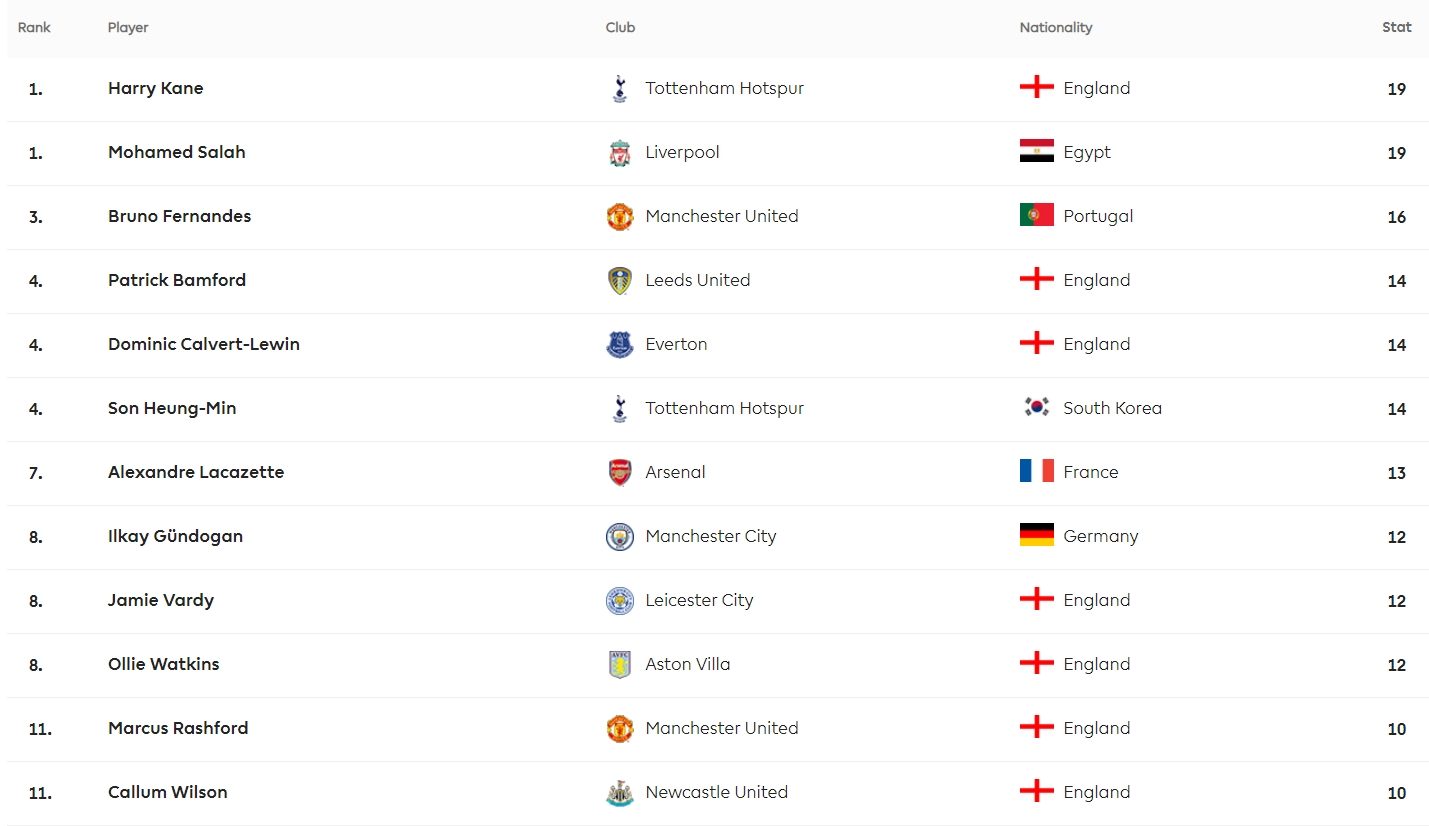Open Harry Kane's player profile
Screen dimensions: 1429x826
(156, 88)
